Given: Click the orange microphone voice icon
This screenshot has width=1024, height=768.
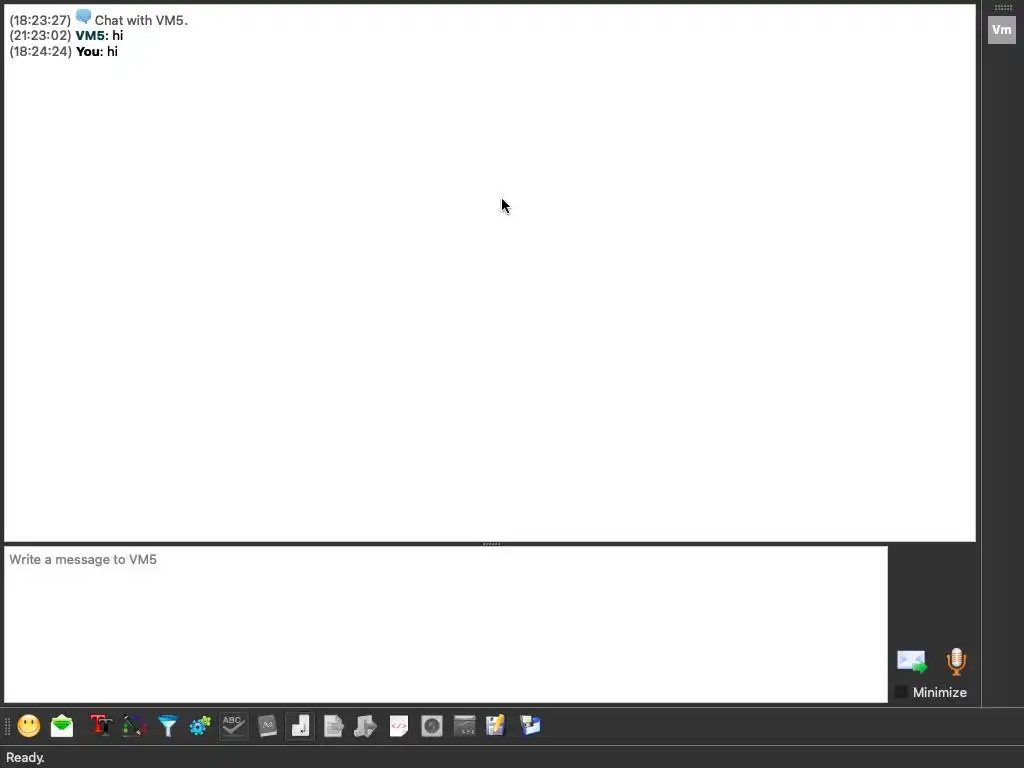Looking at the screenshot, I should pyautogui.click(x=956, y=662).
